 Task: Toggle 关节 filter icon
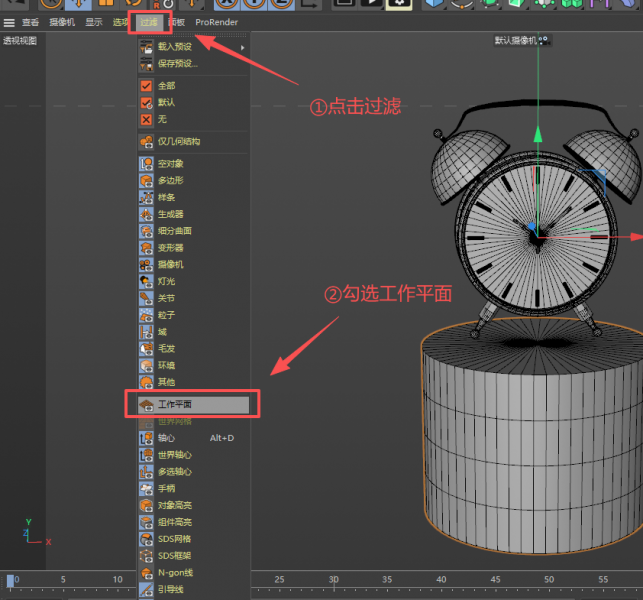pyautogui.click(x=146, y=298)
